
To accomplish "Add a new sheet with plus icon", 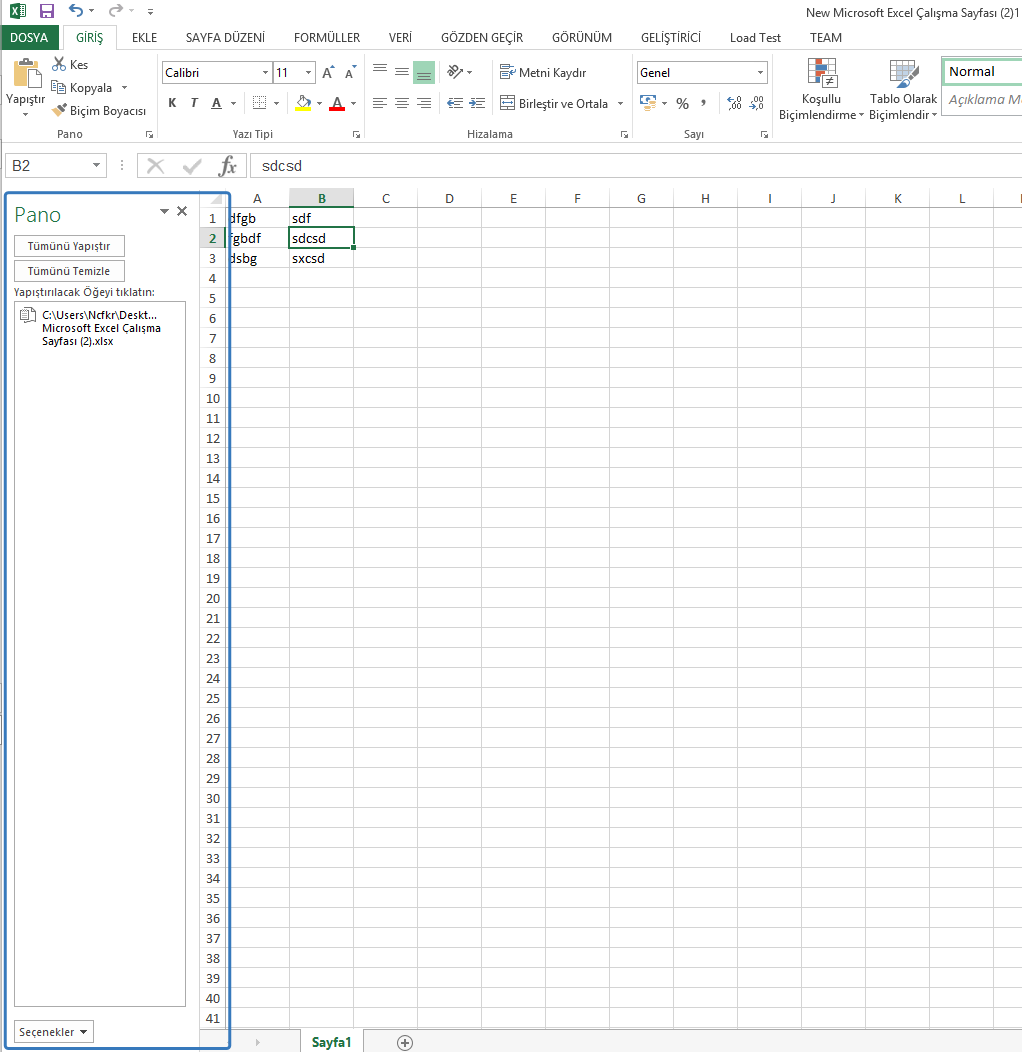I will point(405,1043).
